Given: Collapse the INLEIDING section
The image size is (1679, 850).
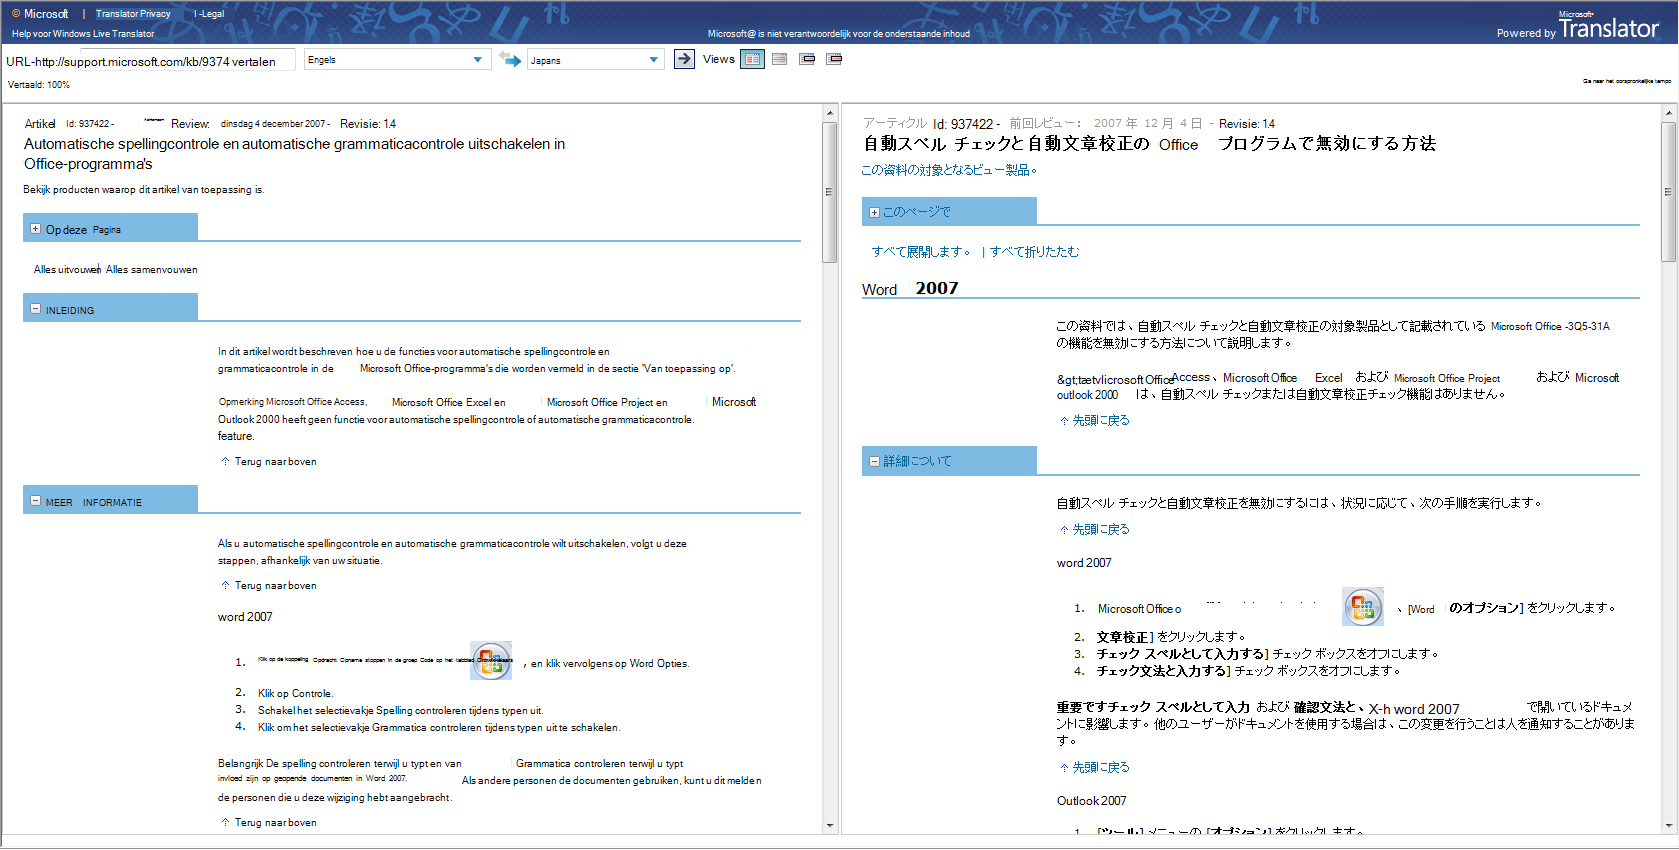Looking at the screenshot, I should pos(35,309).
